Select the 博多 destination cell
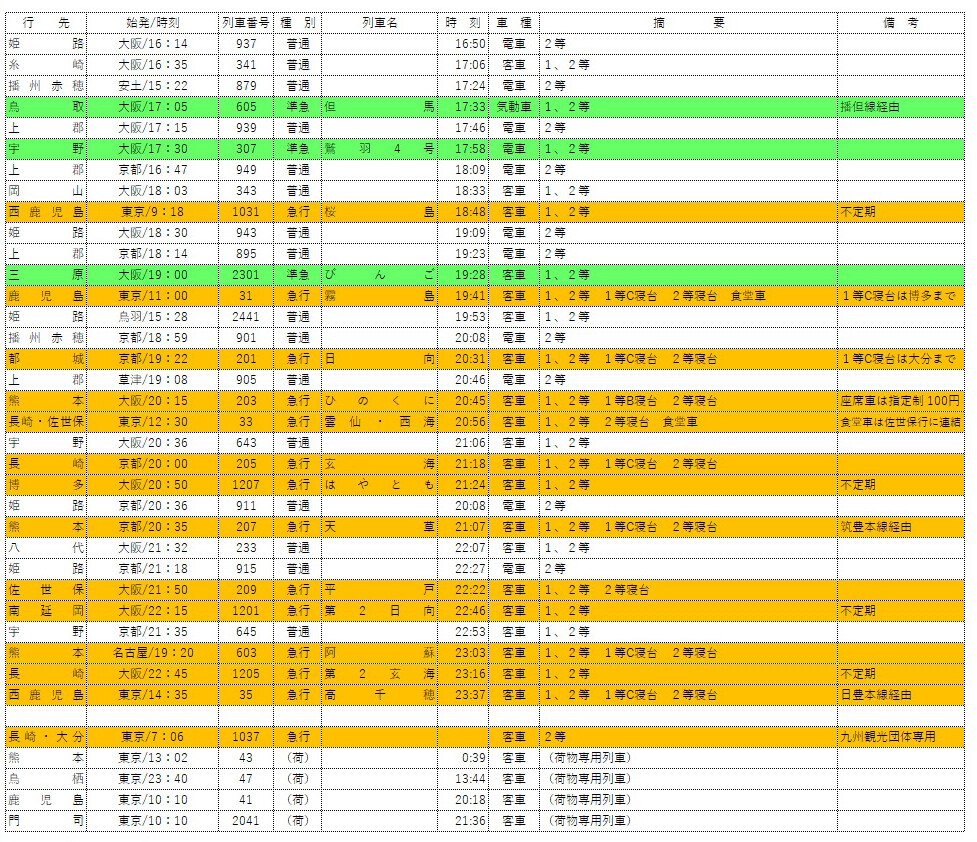This screenshot has height=842, width=977. [x=46, y=485]
